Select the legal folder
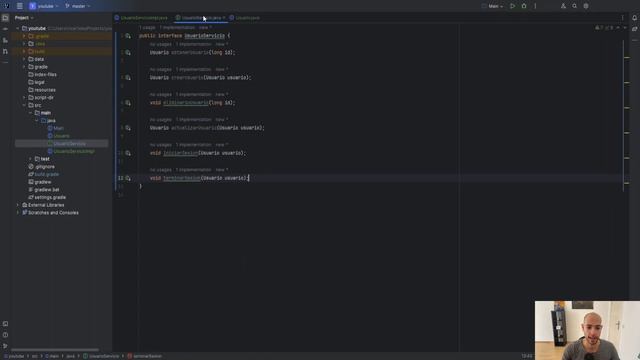 tap(36, 82)
